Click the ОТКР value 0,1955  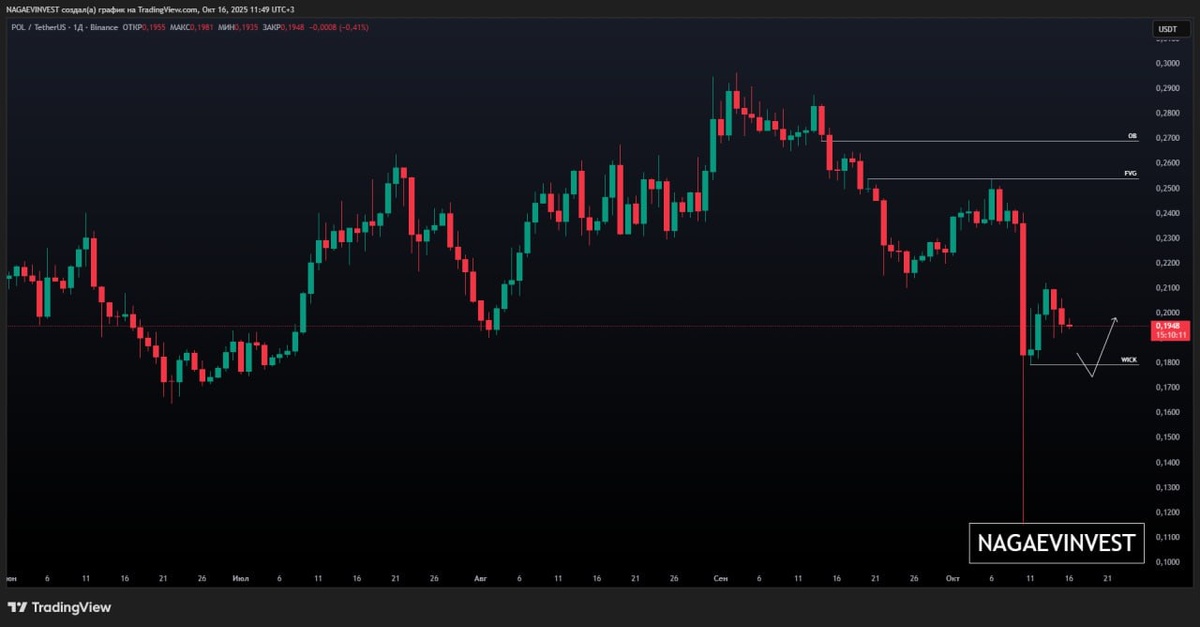(x=153, y=27)
